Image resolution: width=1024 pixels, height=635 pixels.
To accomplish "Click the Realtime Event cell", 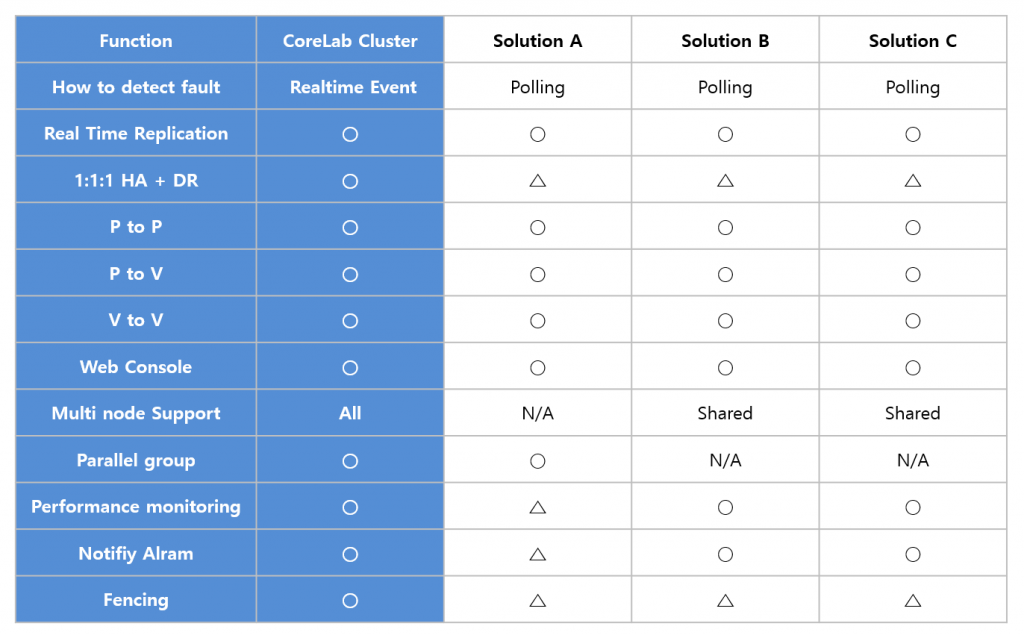I will pos(350,87).
